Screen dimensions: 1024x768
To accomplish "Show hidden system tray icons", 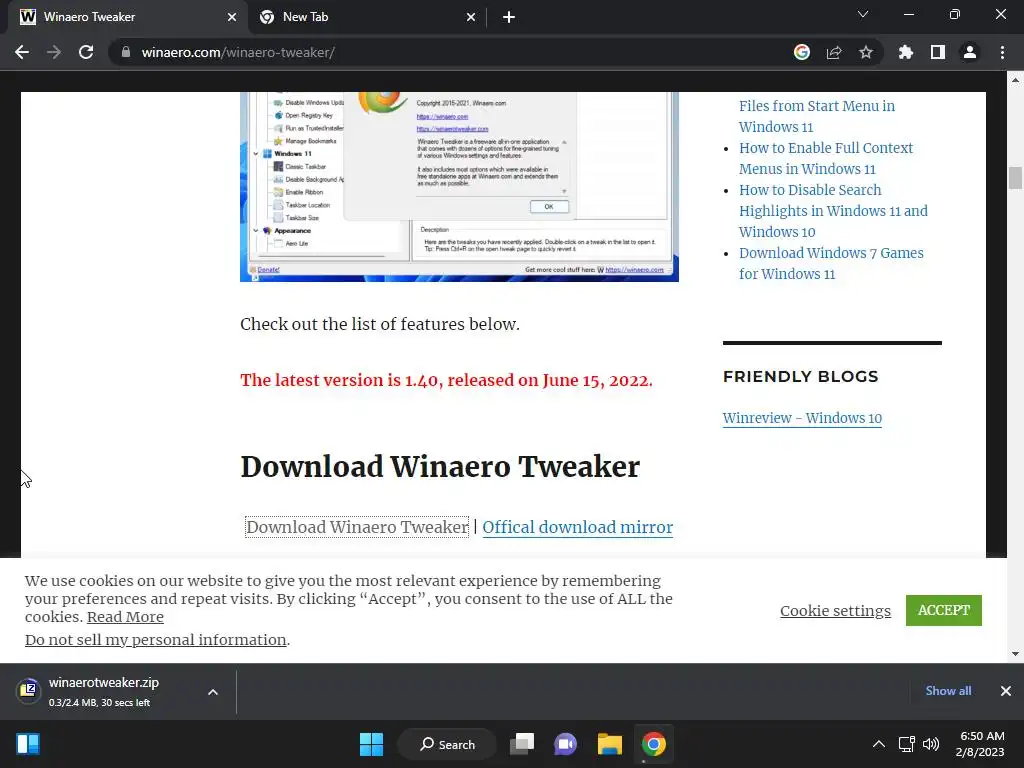I will pos(879,744).
